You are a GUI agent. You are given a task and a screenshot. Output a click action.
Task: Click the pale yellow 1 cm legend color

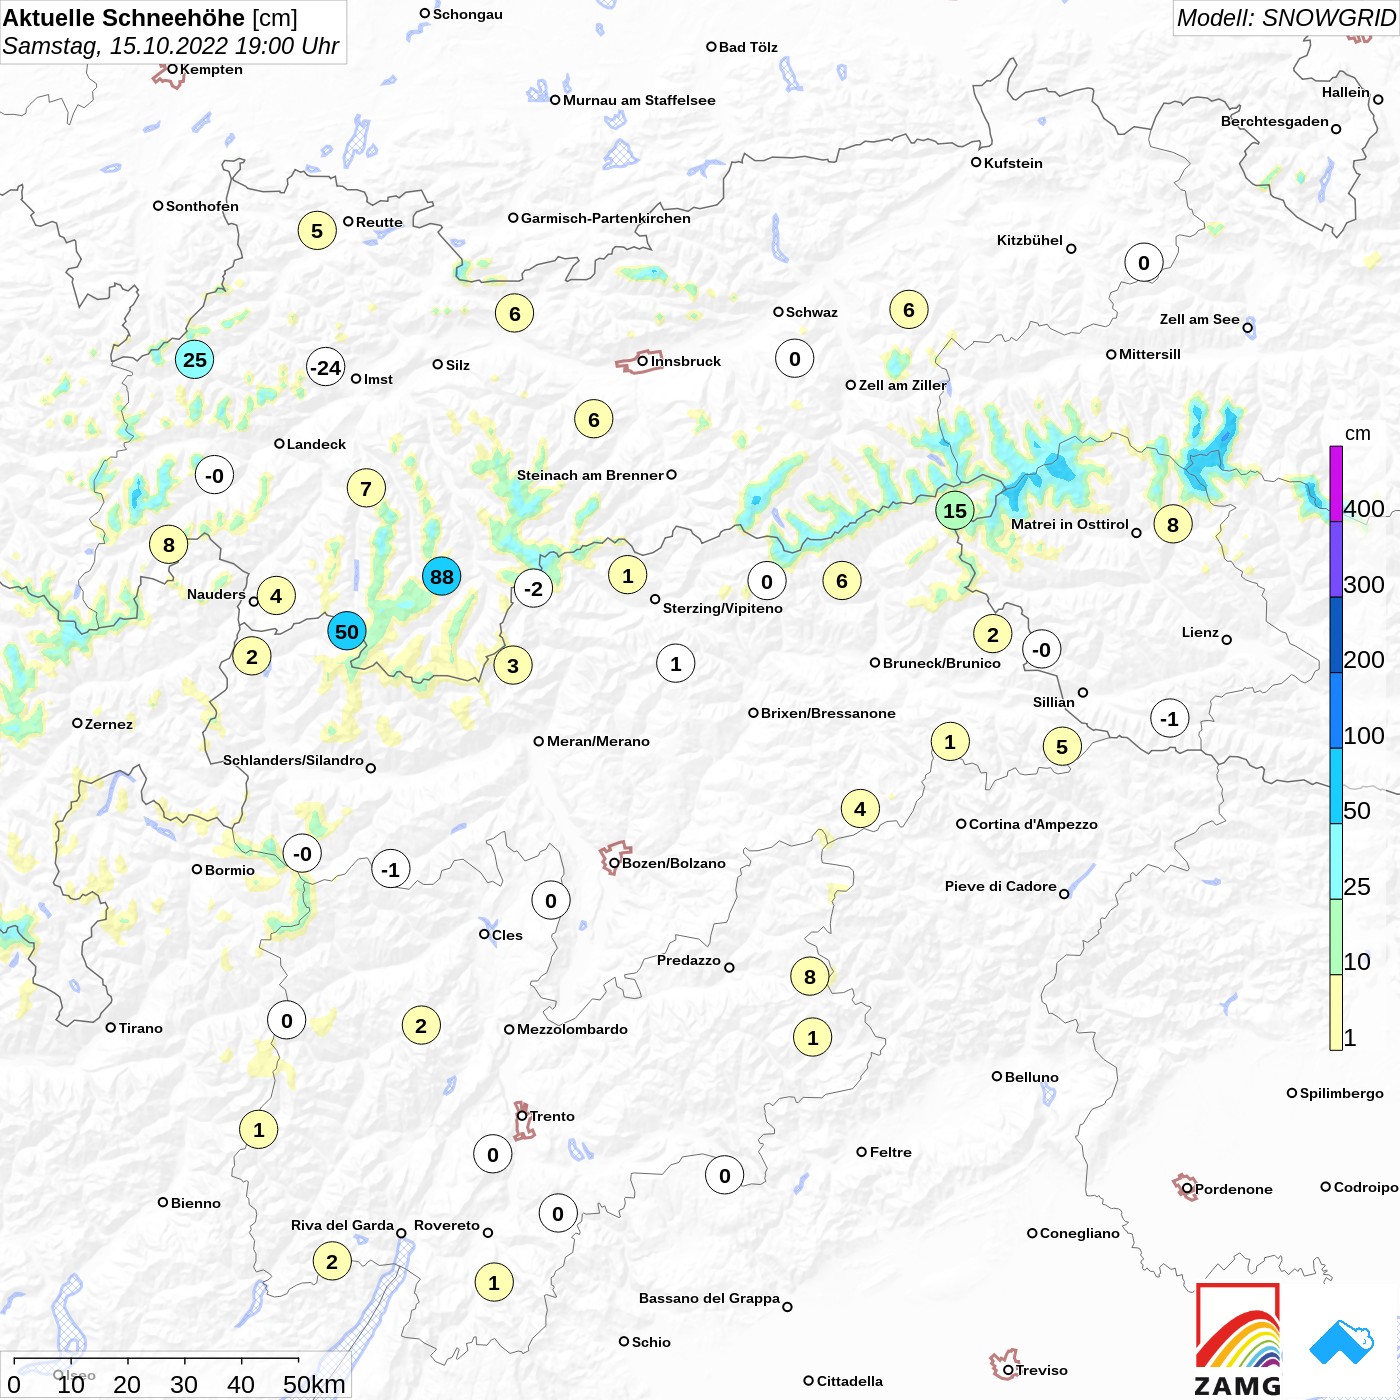click(1336, 1012)
